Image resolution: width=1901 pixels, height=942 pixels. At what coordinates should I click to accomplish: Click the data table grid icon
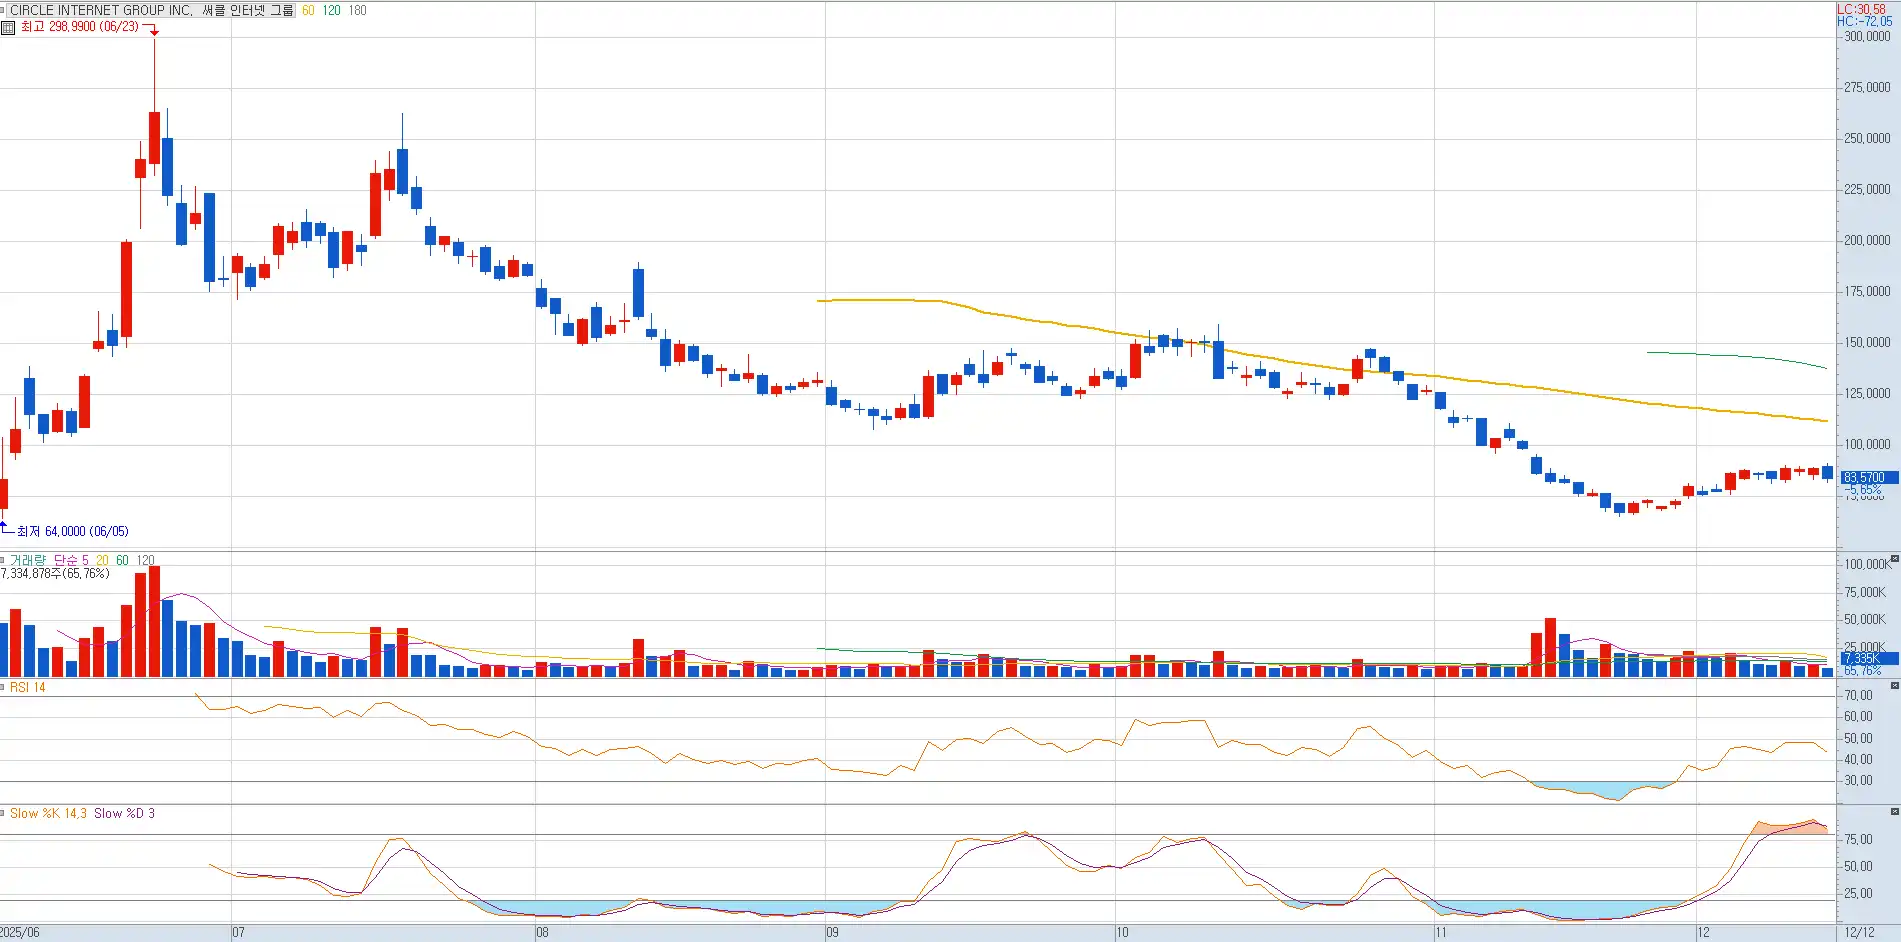8,27
